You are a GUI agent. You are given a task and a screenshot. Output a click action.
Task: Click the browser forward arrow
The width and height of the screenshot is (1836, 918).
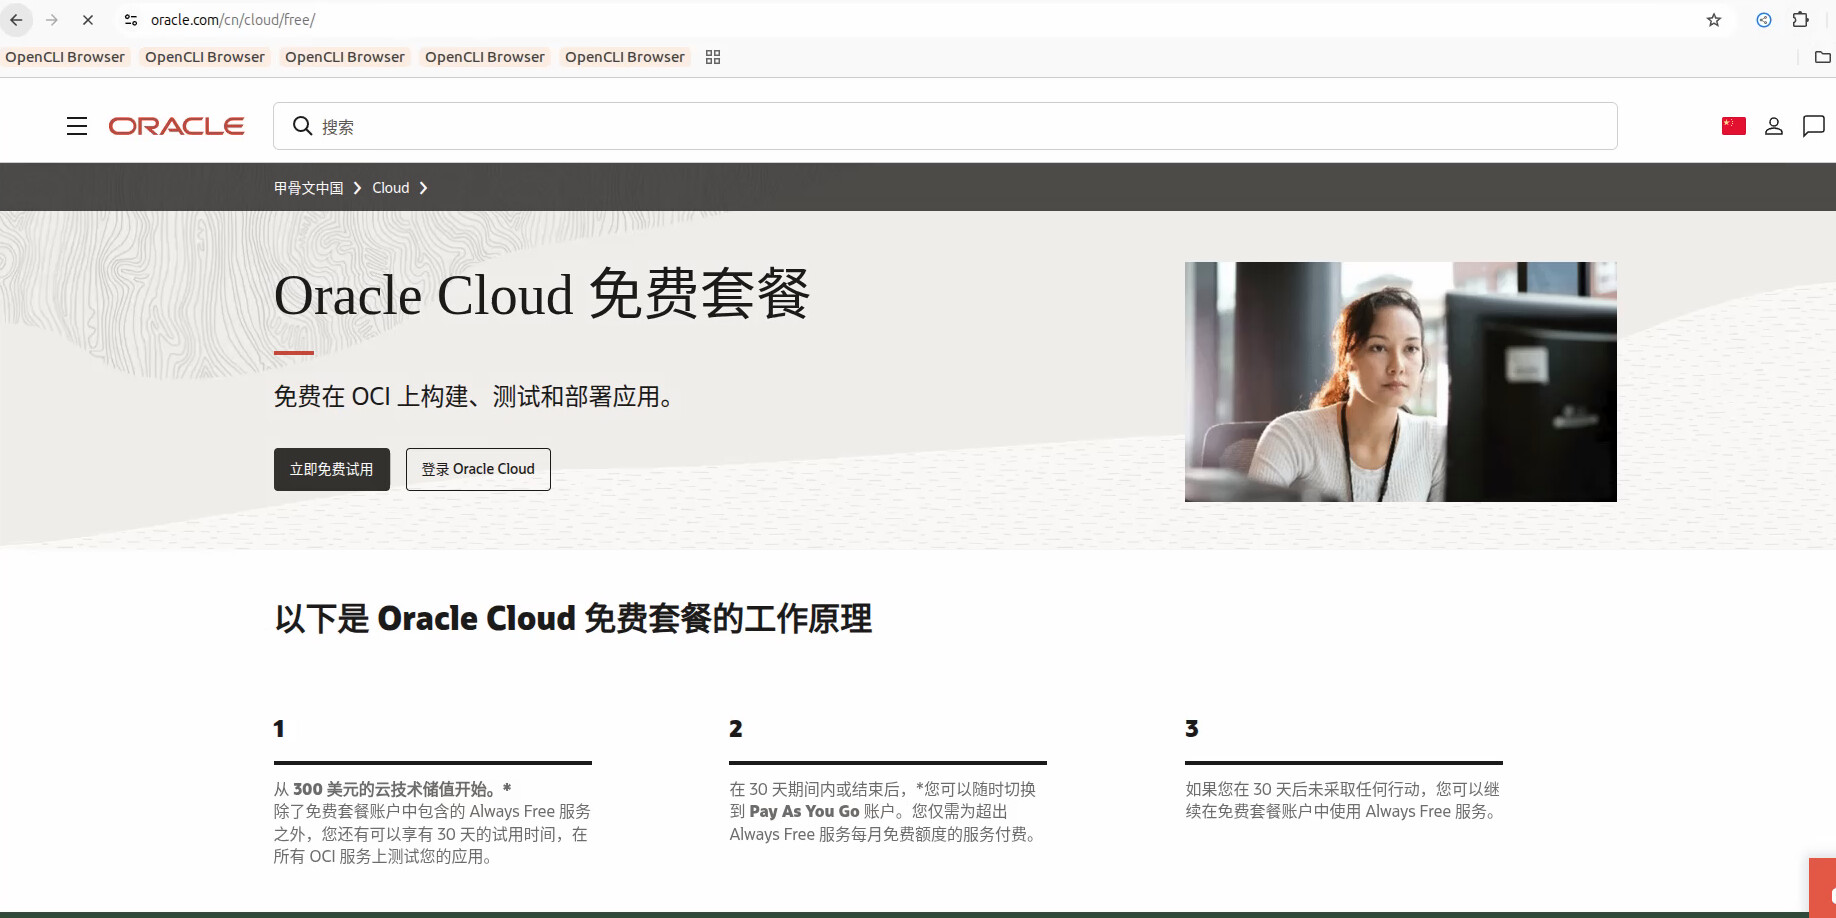pyautogui.click(x=52, y=20)
